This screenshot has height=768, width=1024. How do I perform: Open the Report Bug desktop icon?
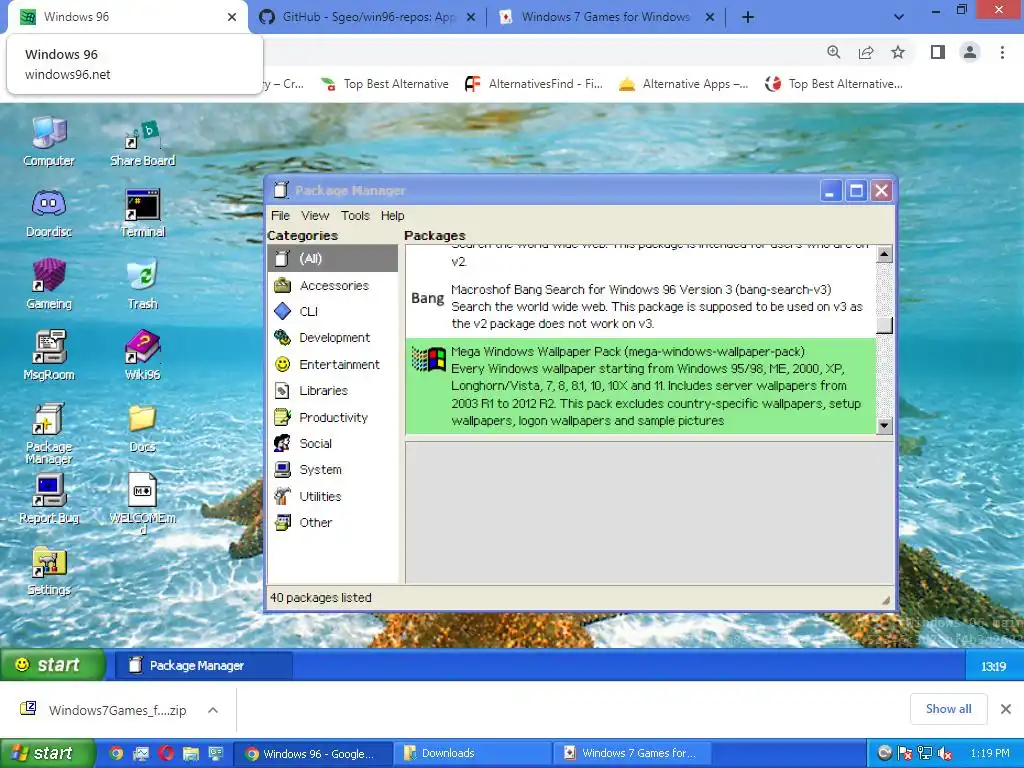tap(49, 499)
